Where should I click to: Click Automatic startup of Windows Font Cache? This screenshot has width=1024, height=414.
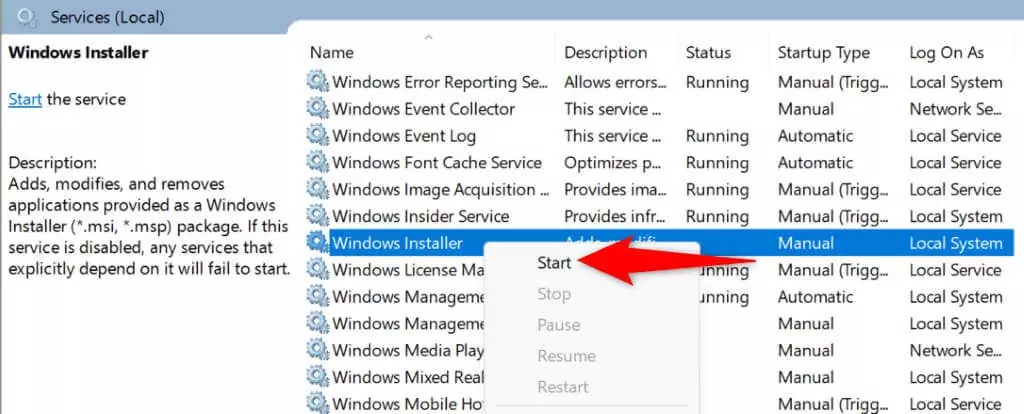pyautogui.click(x=815, y=163)
